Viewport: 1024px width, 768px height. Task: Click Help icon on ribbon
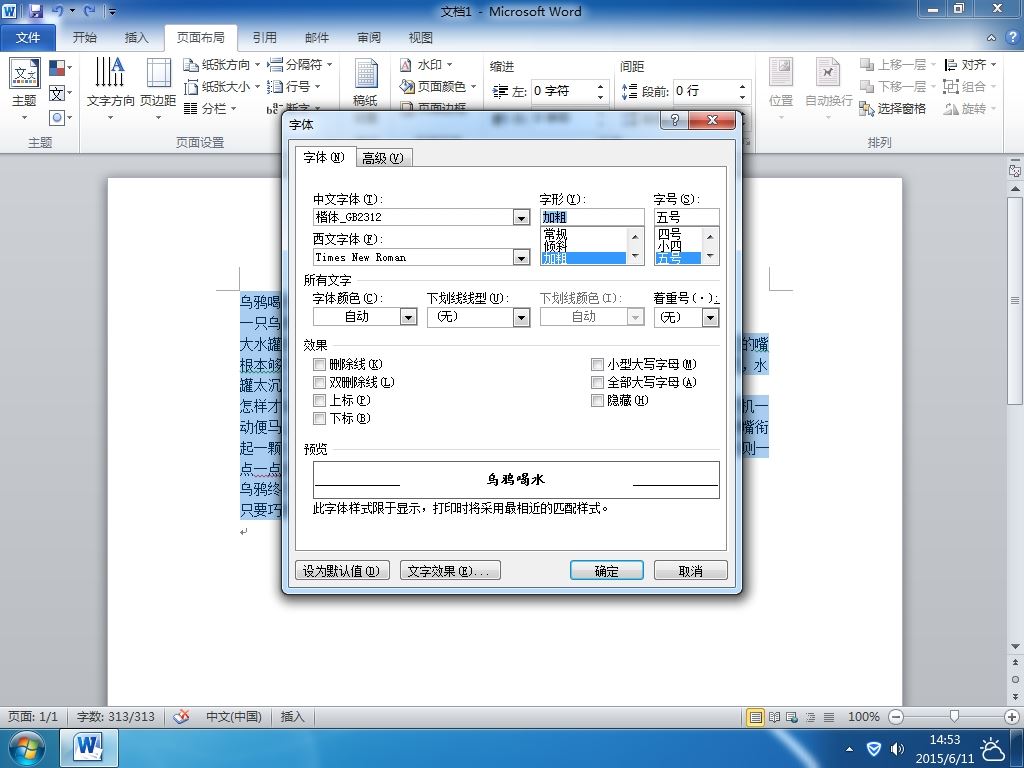pyautogui.click(x=1012, y=37)
